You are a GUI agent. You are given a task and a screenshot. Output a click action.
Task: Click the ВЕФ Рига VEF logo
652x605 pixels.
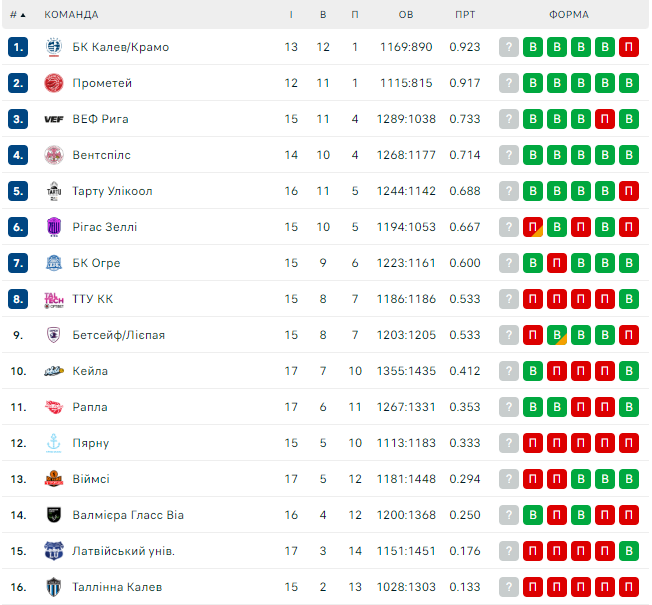pyautogui.click(x=54, y=119)
